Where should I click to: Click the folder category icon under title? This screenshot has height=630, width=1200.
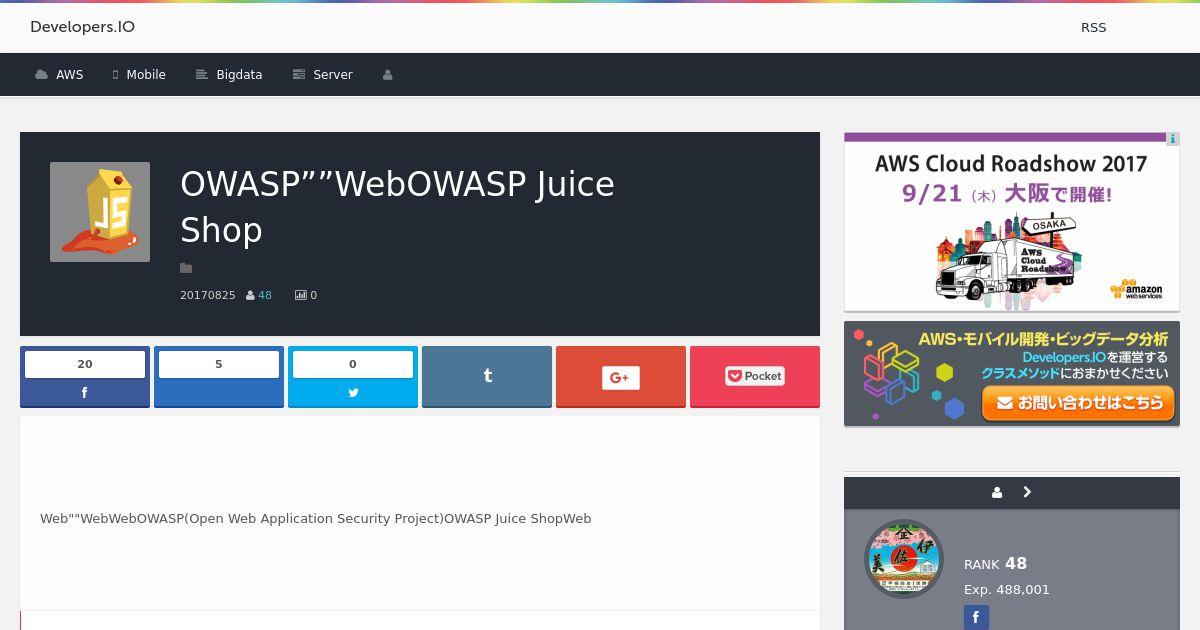click(186, 268)
